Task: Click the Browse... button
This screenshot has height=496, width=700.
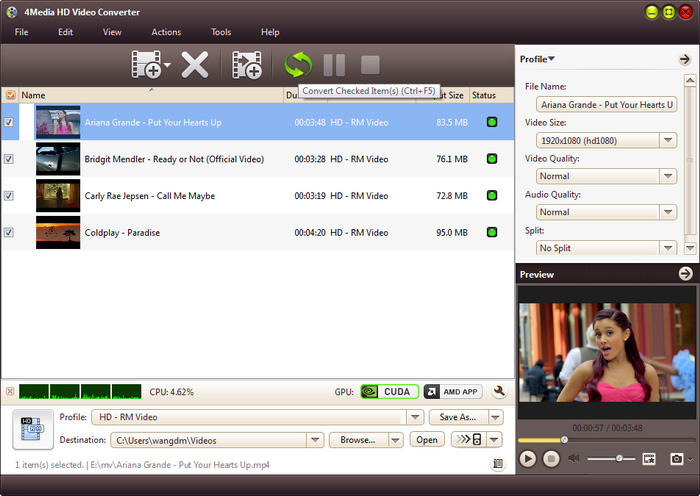Action: coord(358,440)
